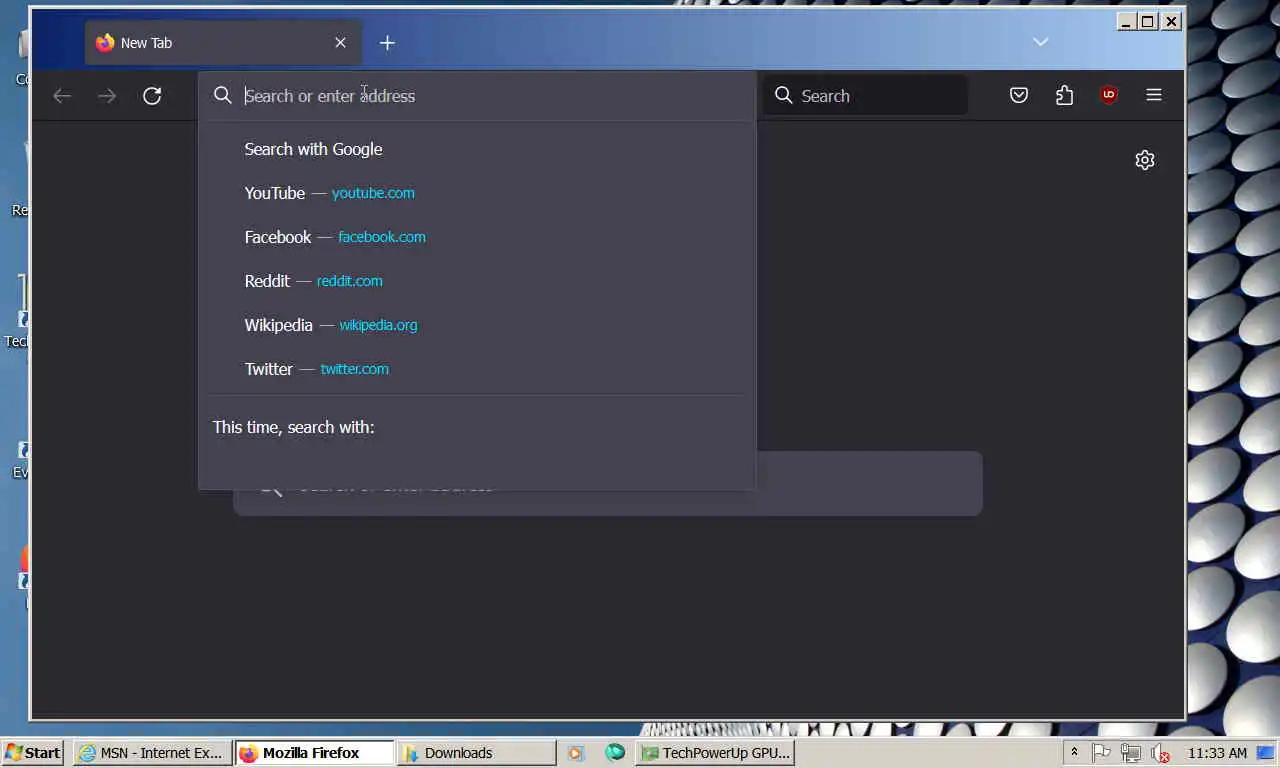Screen dimensions: 1280x768
Task: Choose Search with Google suggestion
Action: 477,149
